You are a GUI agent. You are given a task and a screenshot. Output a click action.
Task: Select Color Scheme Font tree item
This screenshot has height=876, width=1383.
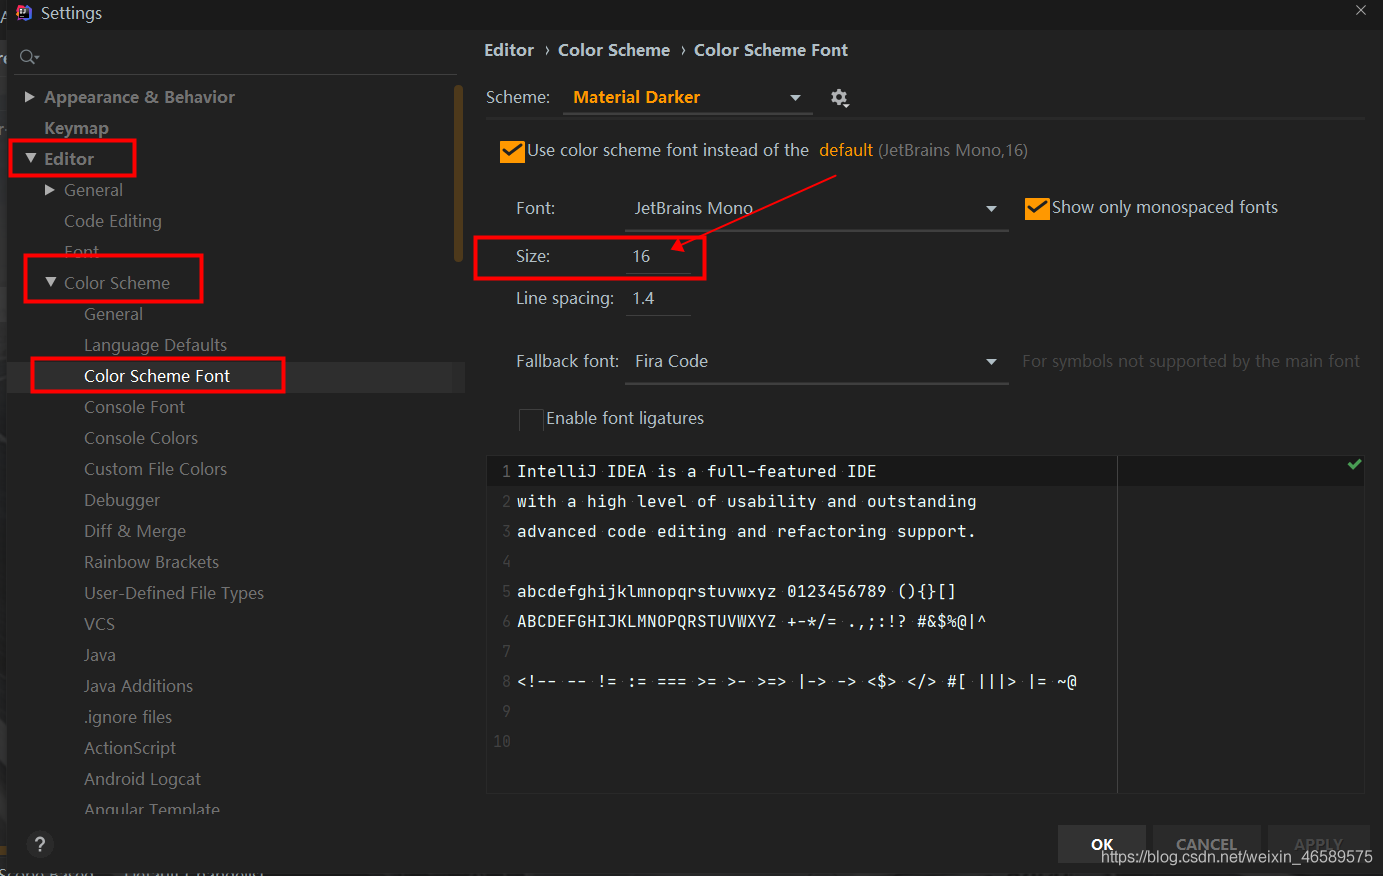coord(157,376)
